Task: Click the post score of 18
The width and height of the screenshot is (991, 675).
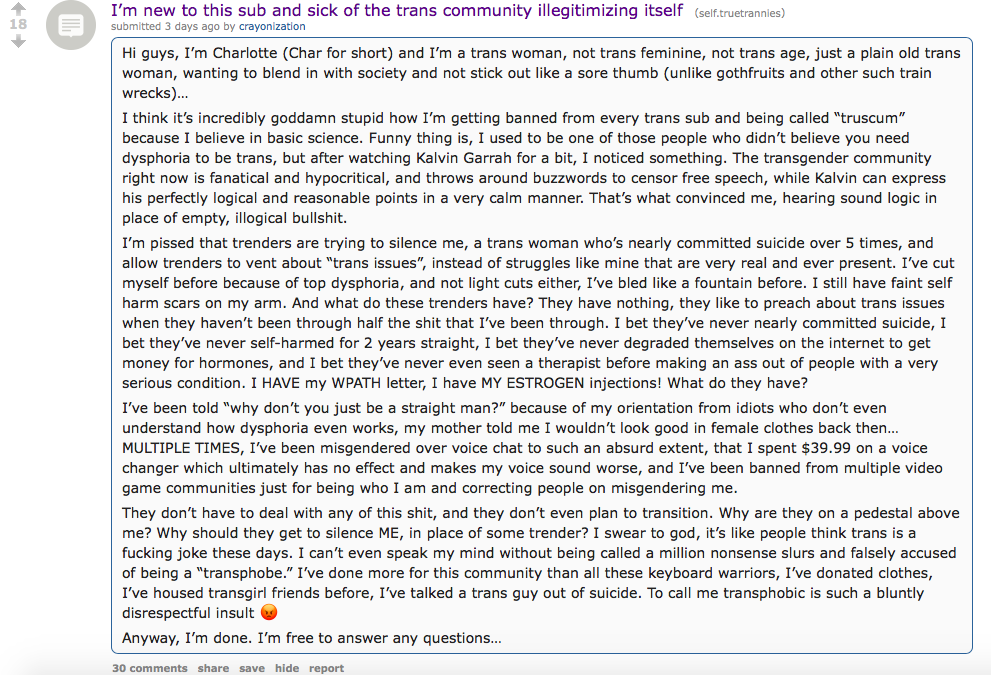Action: pyautogui.click(x=18, y=25)
